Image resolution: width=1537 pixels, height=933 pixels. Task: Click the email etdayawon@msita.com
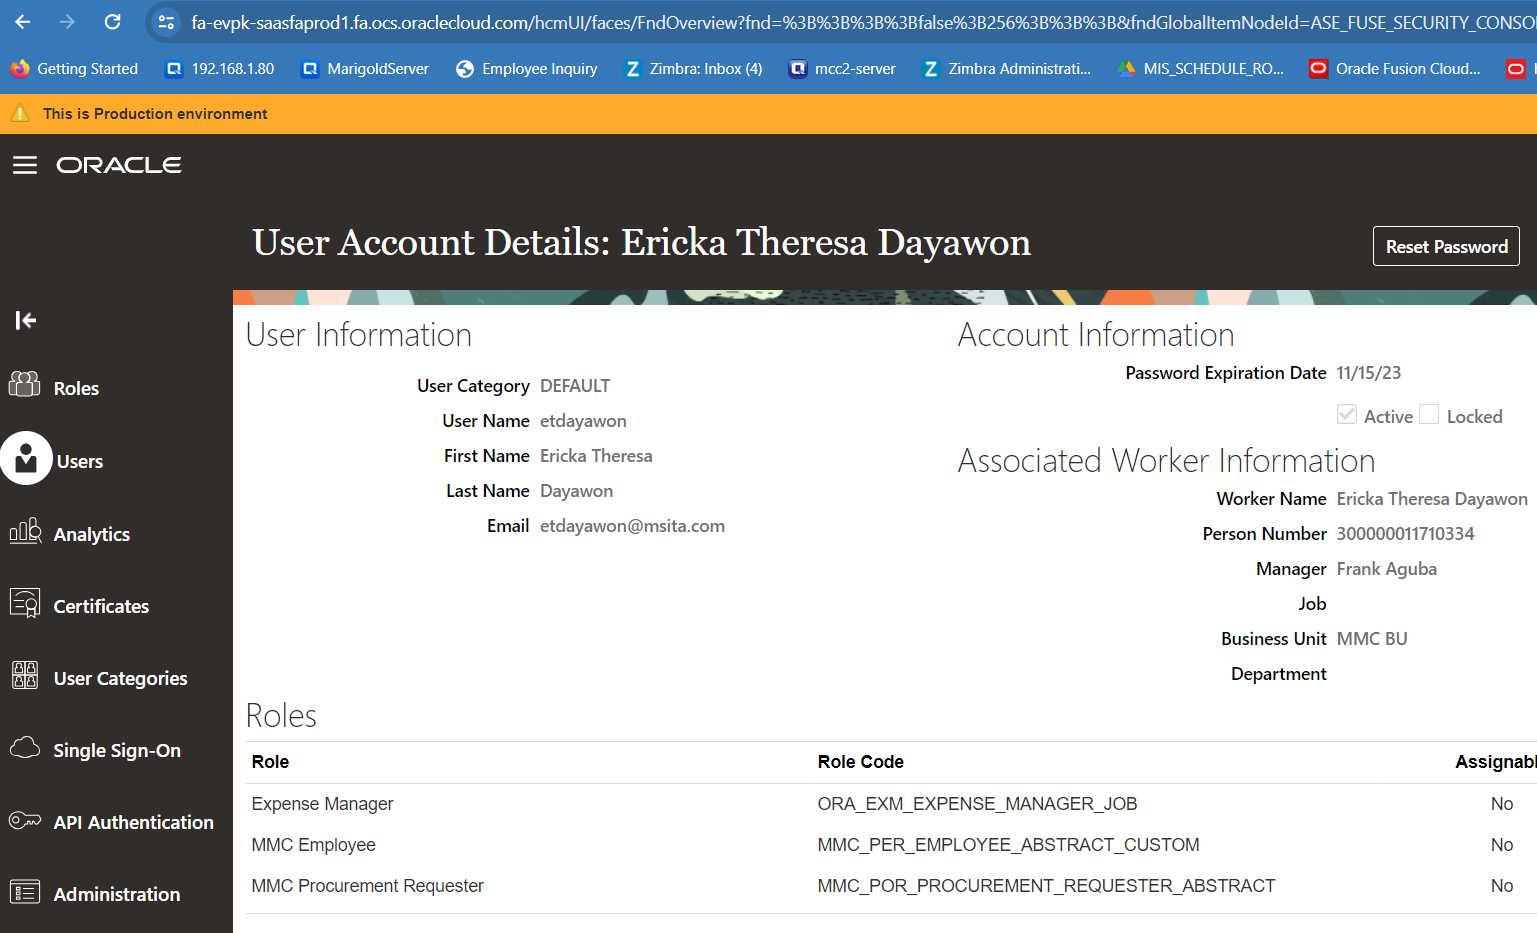(x=632, y=526)
